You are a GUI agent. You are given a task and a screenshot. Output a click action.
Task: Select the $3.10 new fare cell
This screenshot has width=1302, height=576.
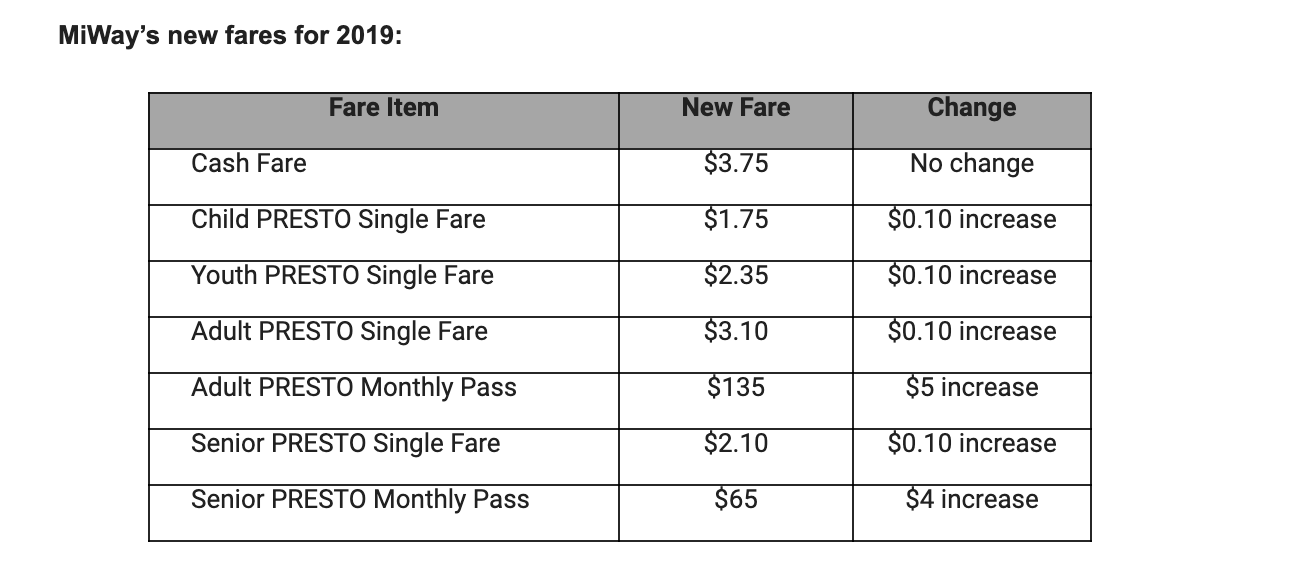pos(736,332)
